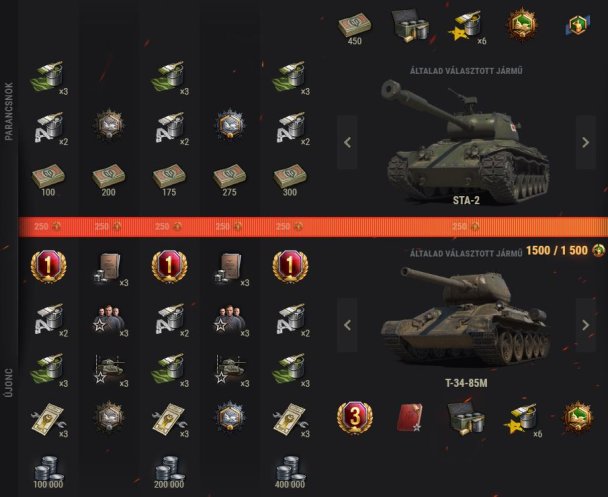Click the STA-2 tank name label
The height and width of the screenshot is (497, 608).
click(466, 200)
